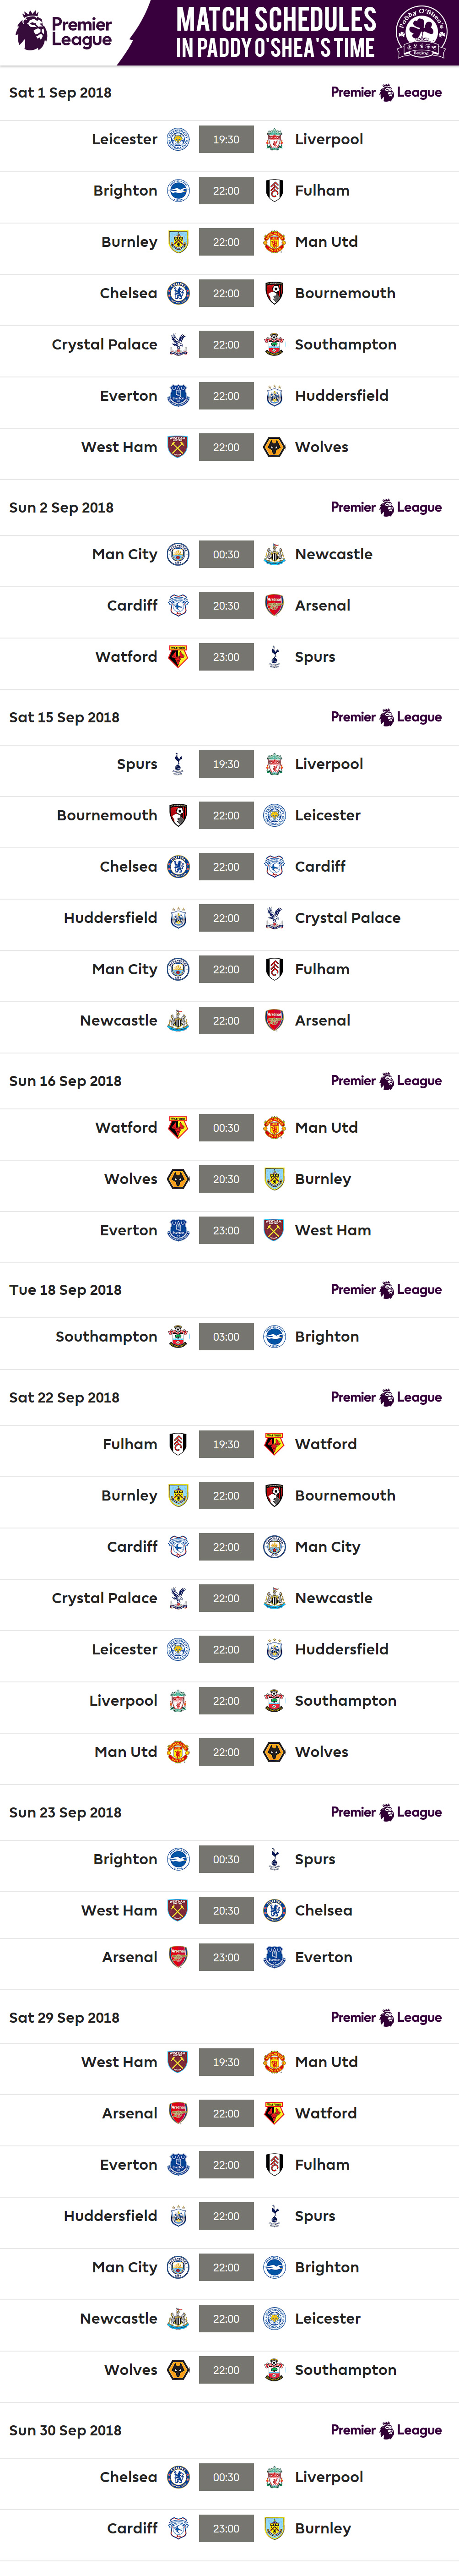The height and width of the screenshot is (2576, 459).
Task: Click Spurs' crest in the Spurs v Liverpool match
Action: [178, 764]
